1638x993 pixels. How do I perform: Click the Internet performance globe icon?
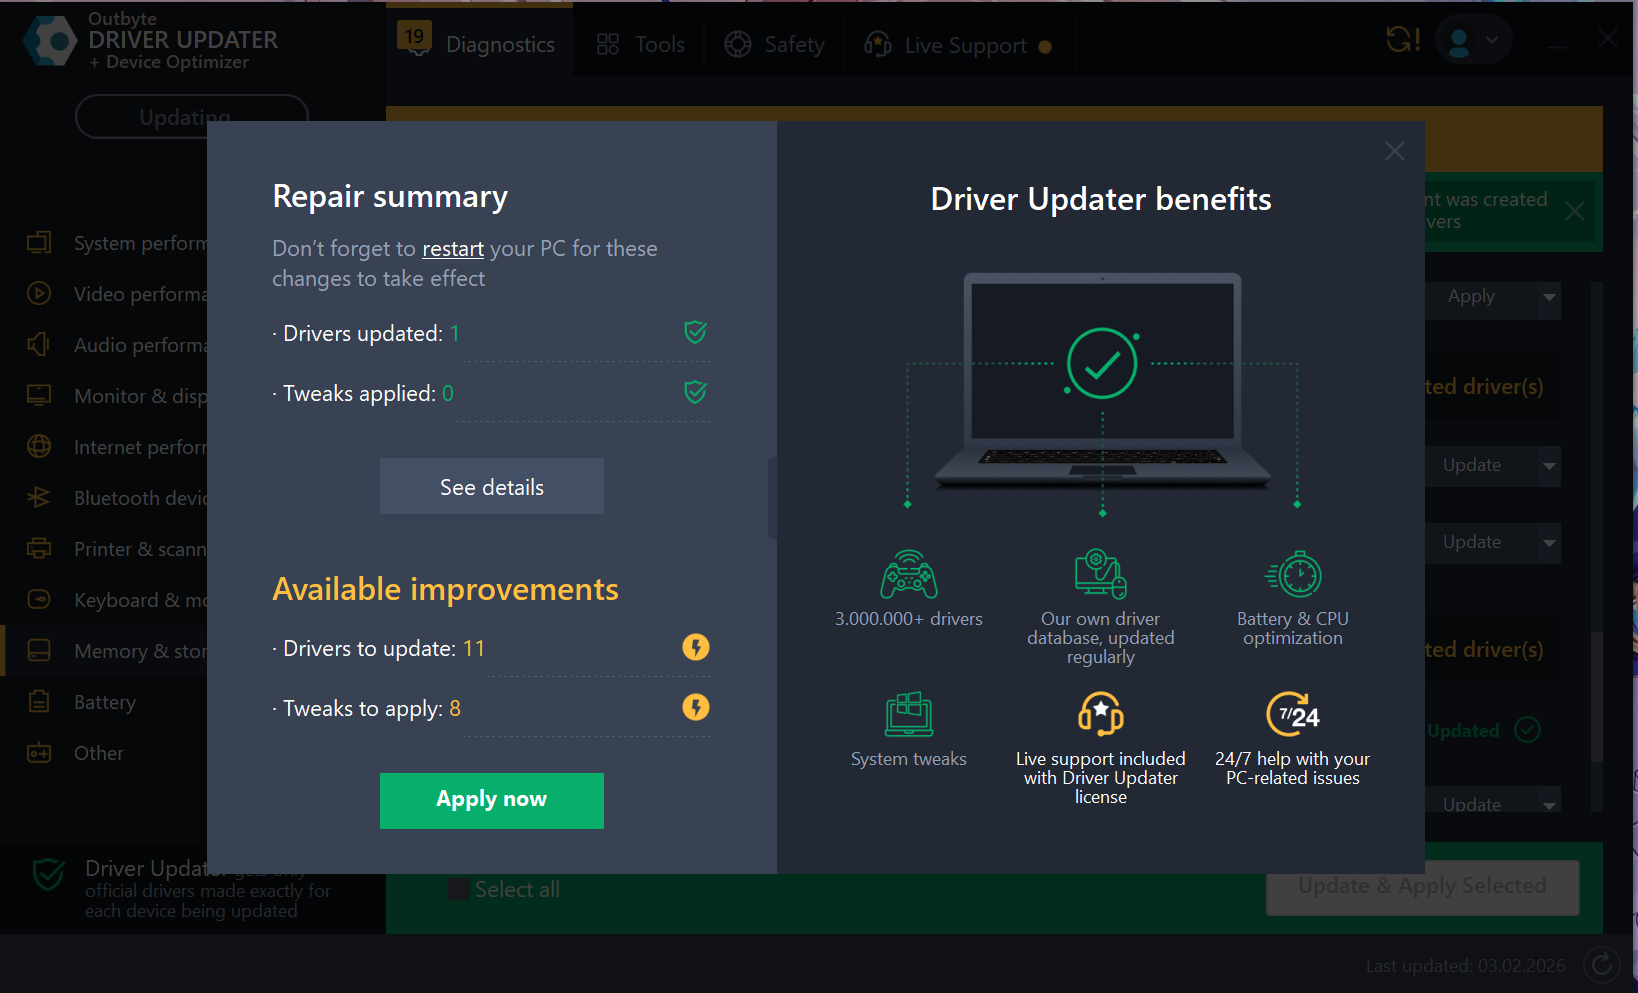click(x=39, y=447)
